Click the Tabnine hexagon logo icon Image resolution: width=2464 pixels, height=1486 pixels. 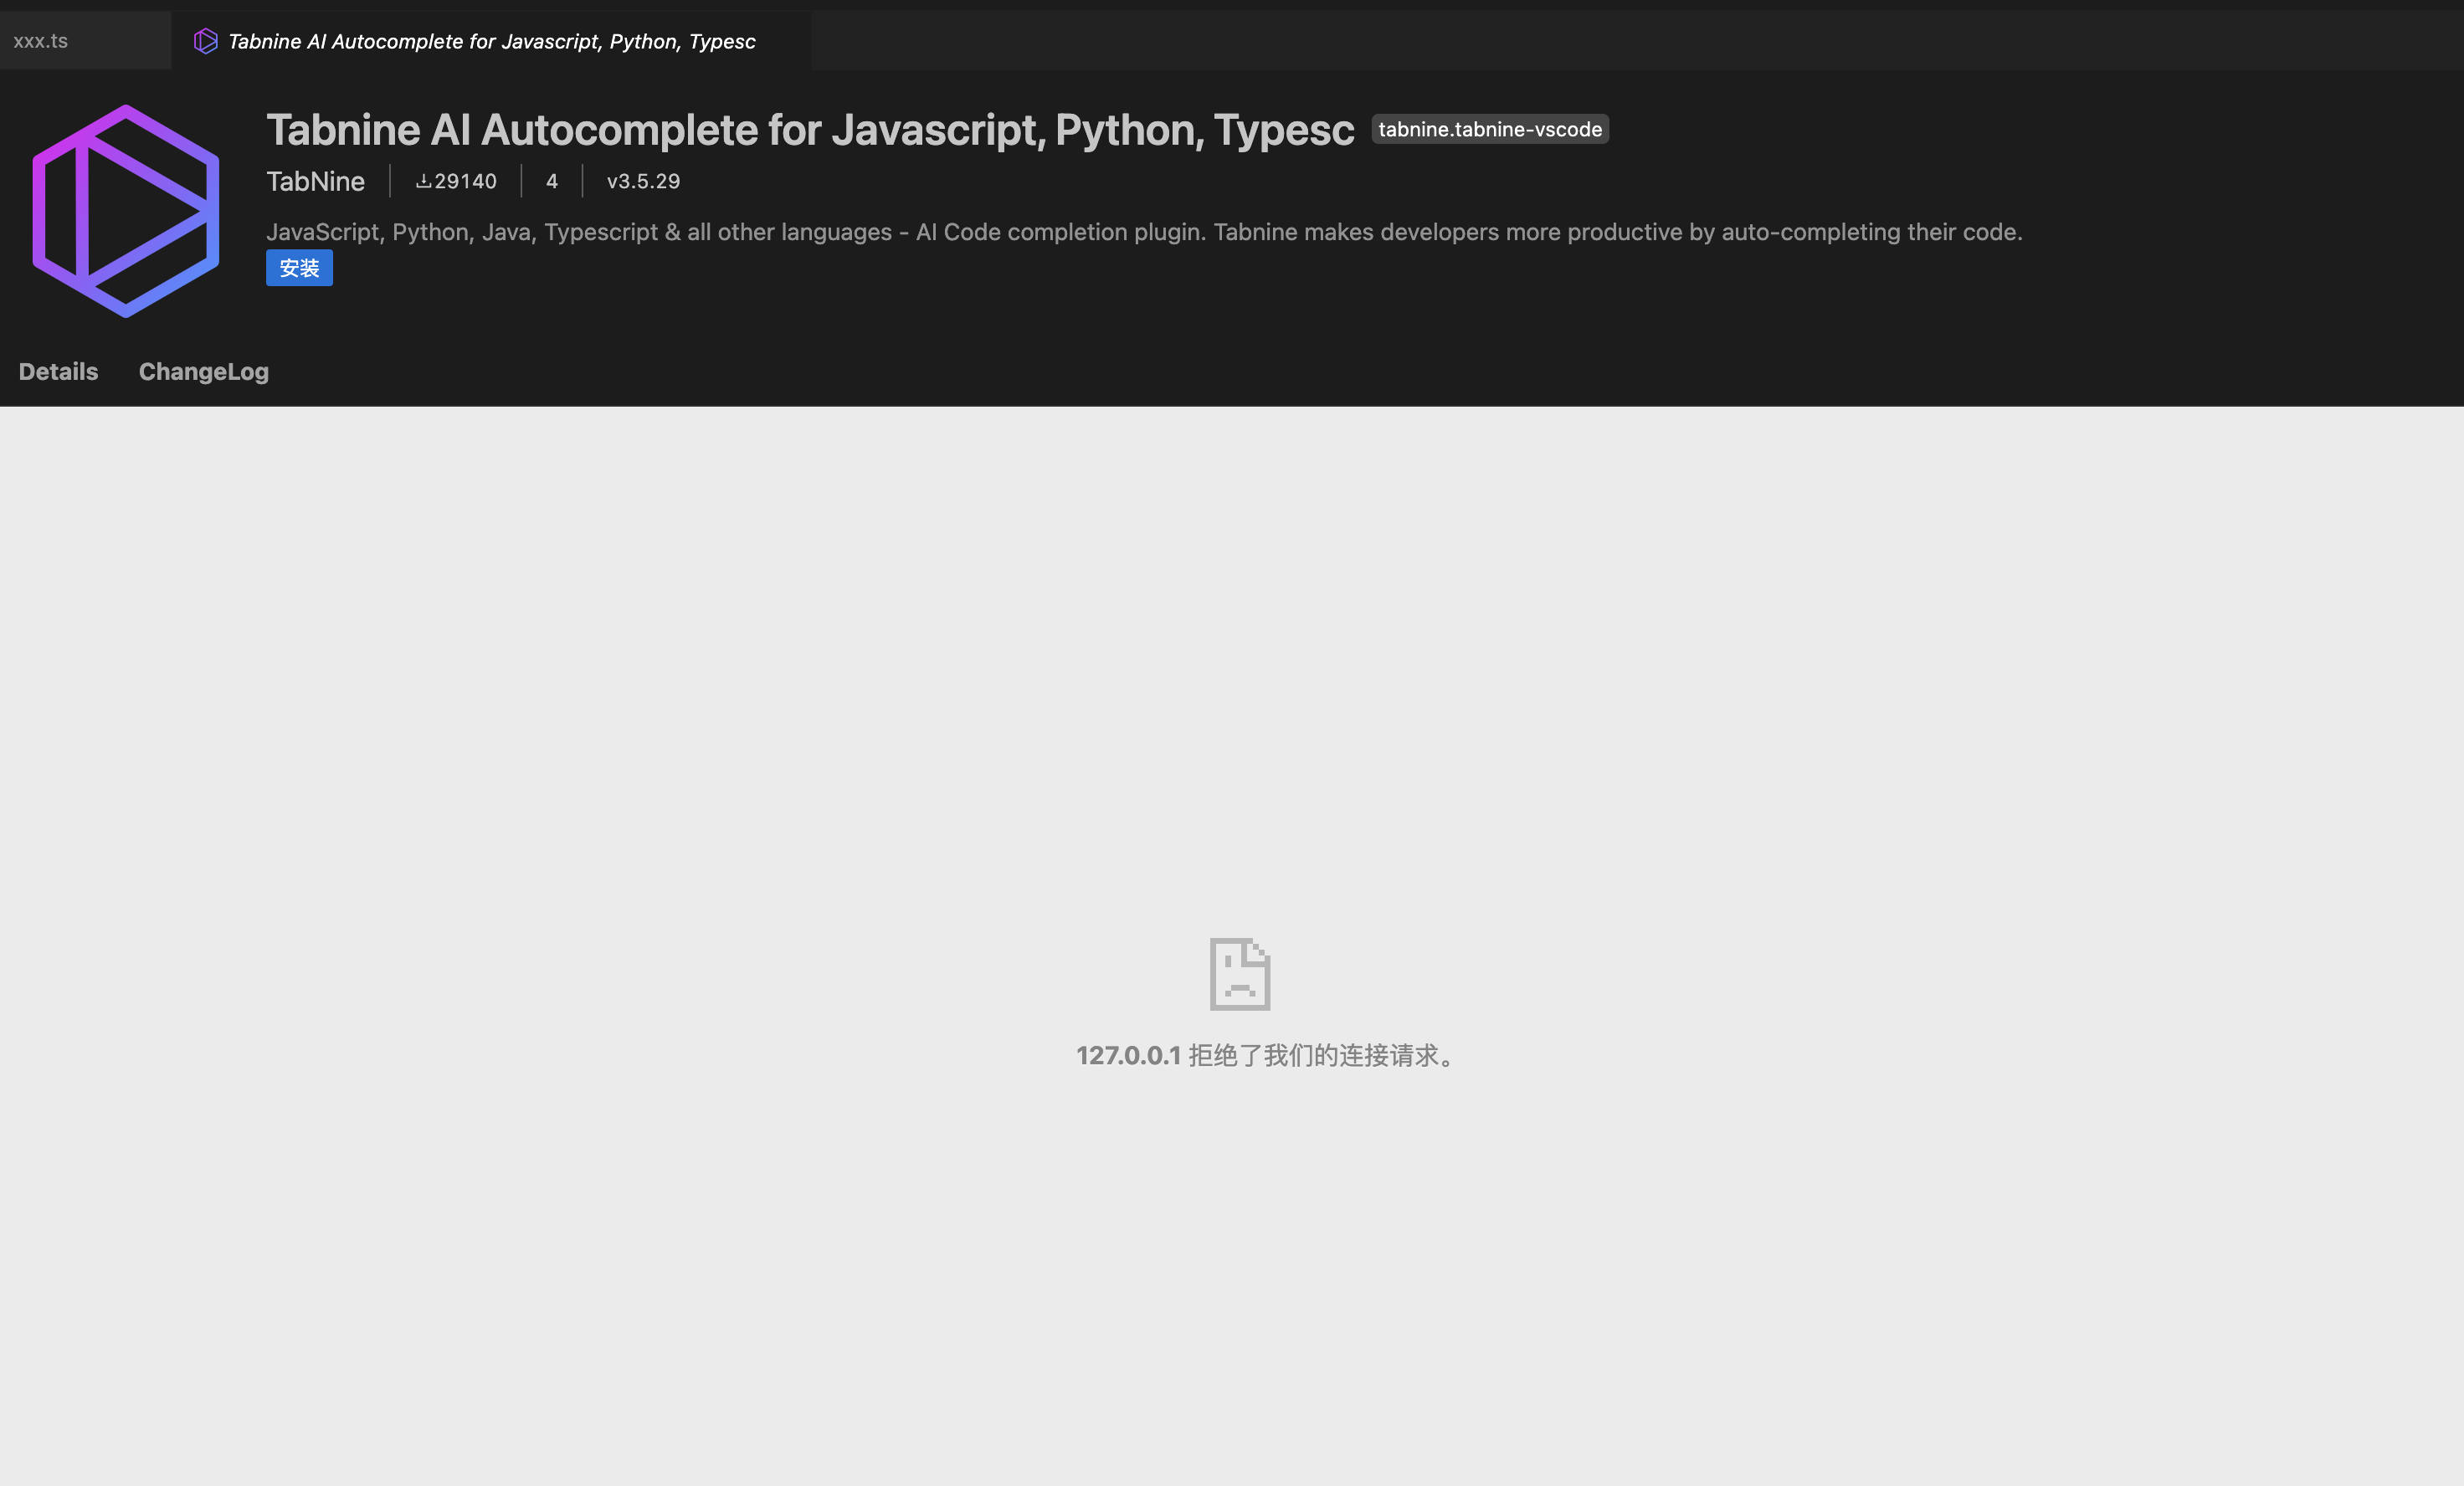pyautogui.click(x=126, y=207)
